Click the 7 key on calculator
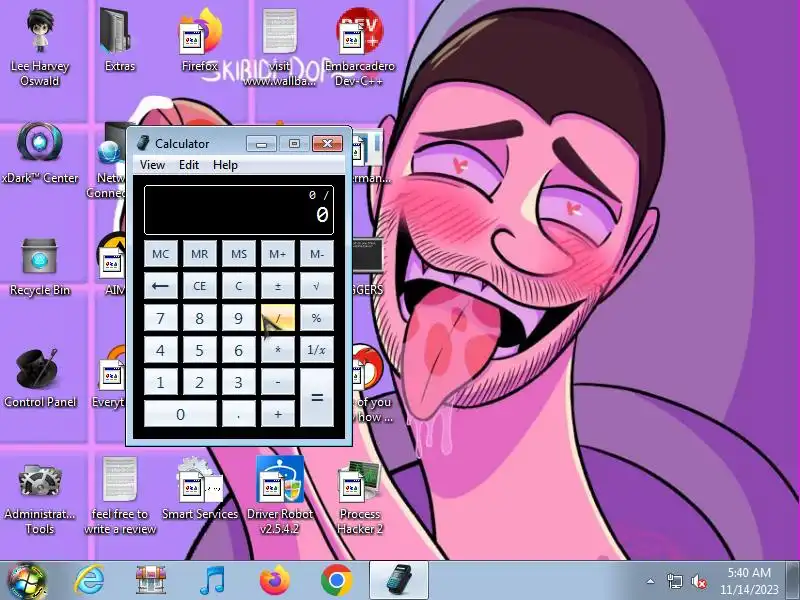 161,318
